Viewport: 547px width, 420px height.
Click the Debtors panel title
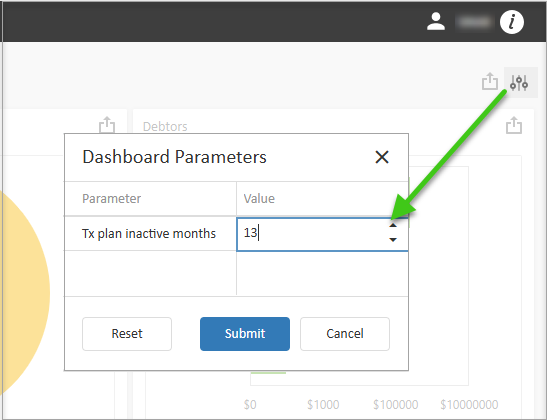165,126
